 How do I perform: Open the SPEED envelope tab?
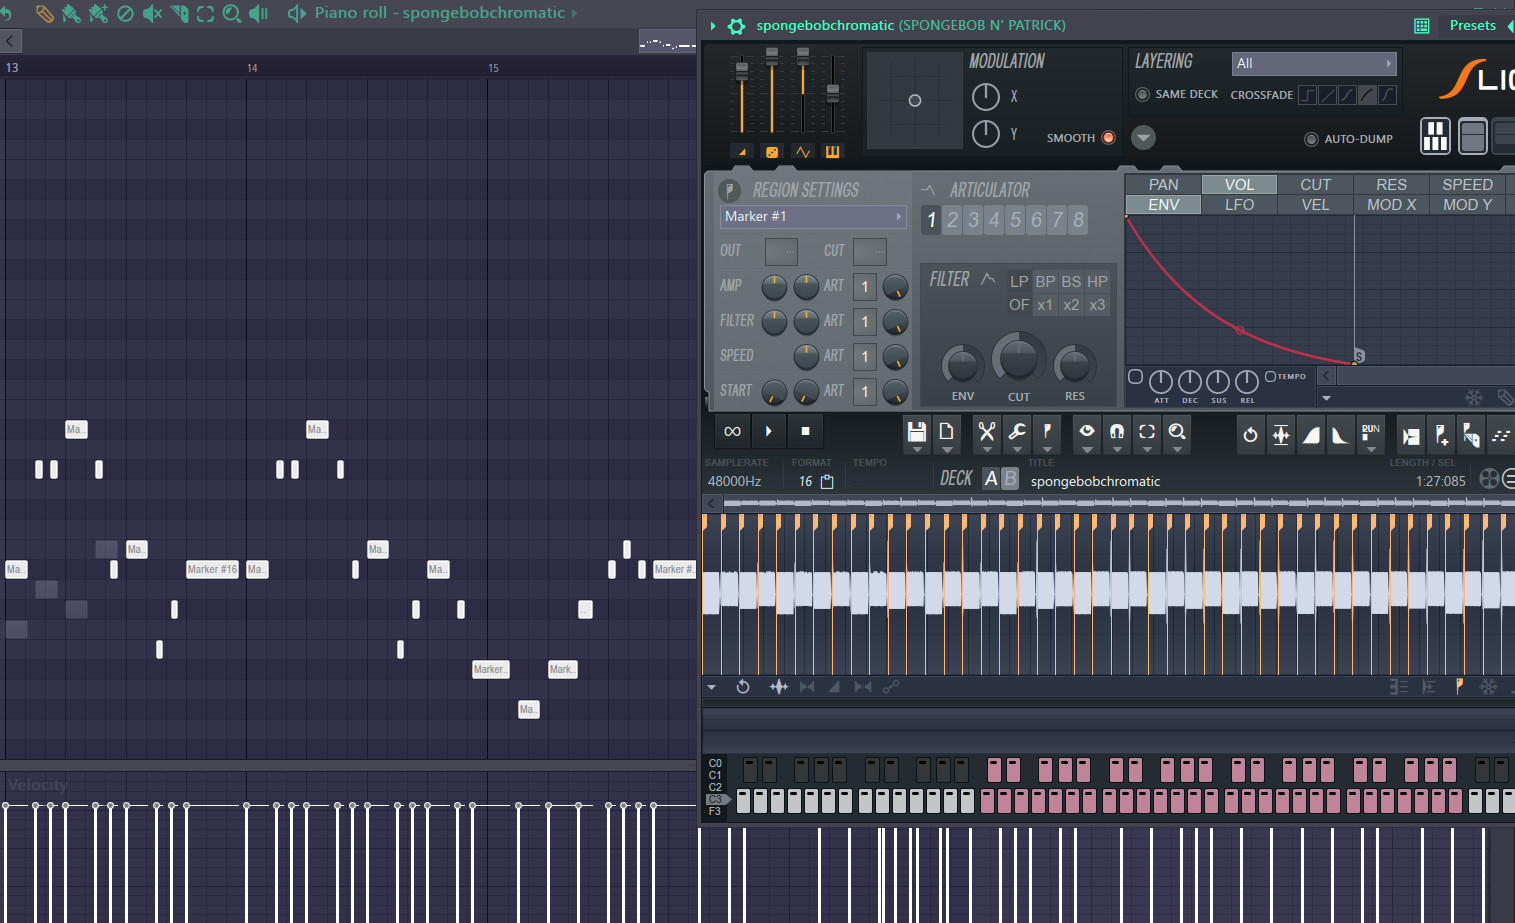click(x=1467, y=185)
